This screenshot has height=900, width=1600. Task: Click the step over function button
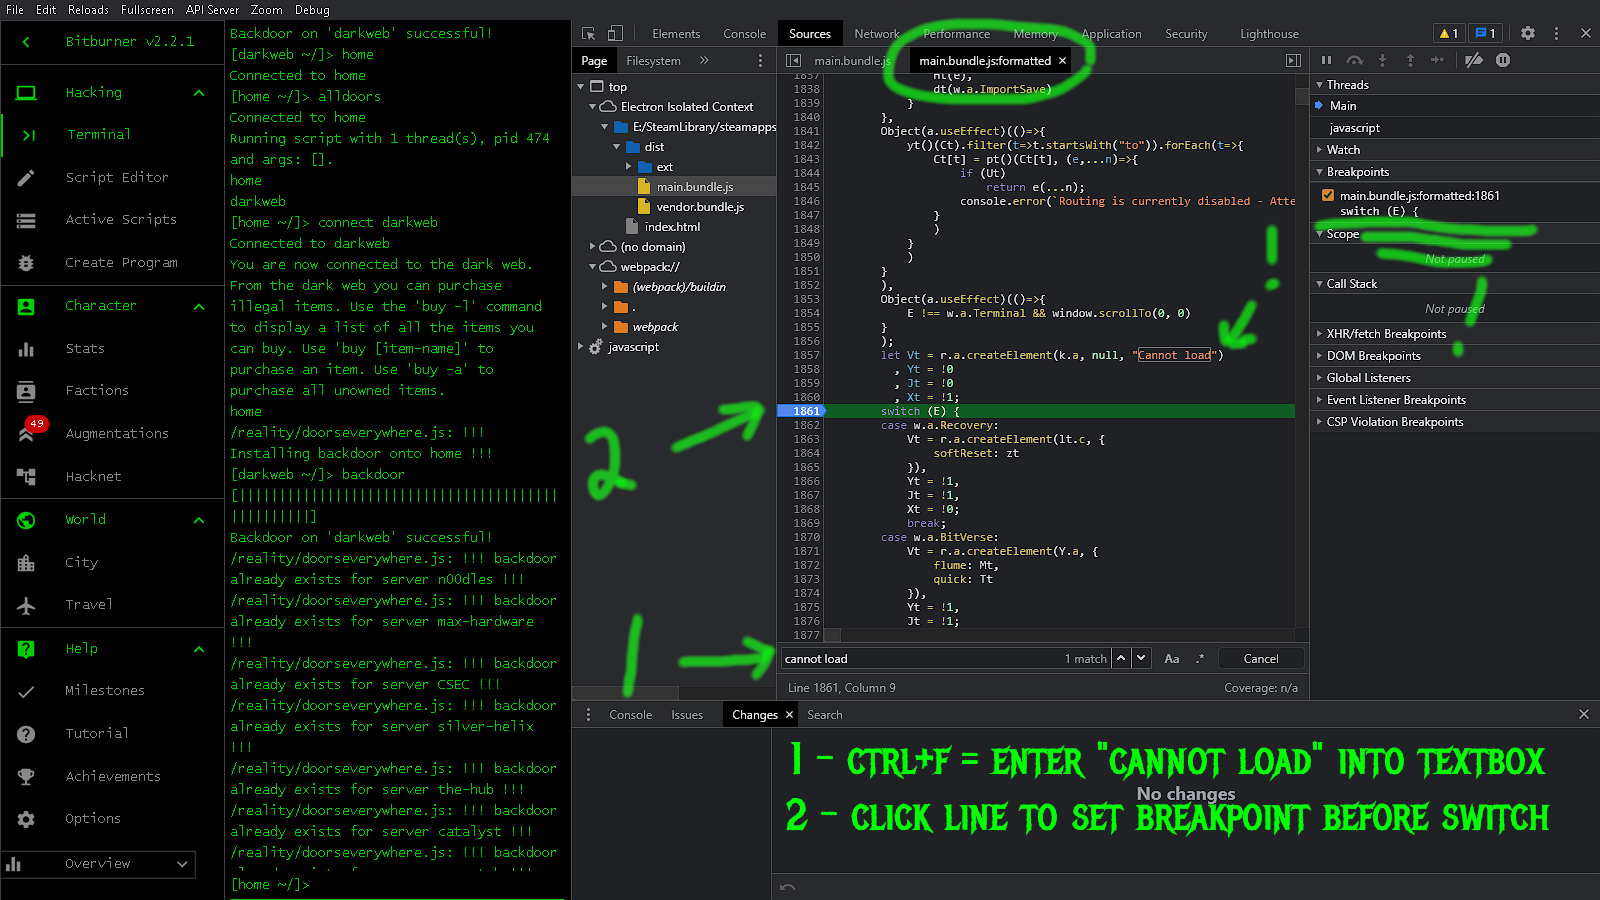point(1354,60)
